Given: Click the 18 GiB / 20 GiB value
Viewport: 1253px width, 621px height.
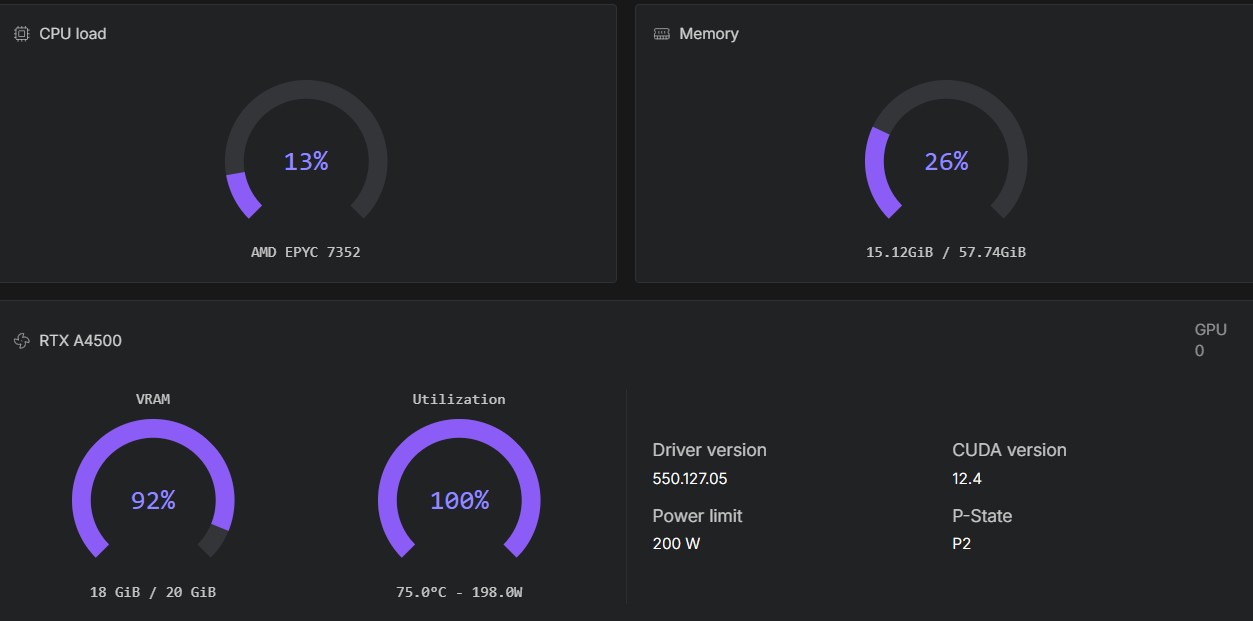Looking at the screenshot, I should tap(153, 592).
